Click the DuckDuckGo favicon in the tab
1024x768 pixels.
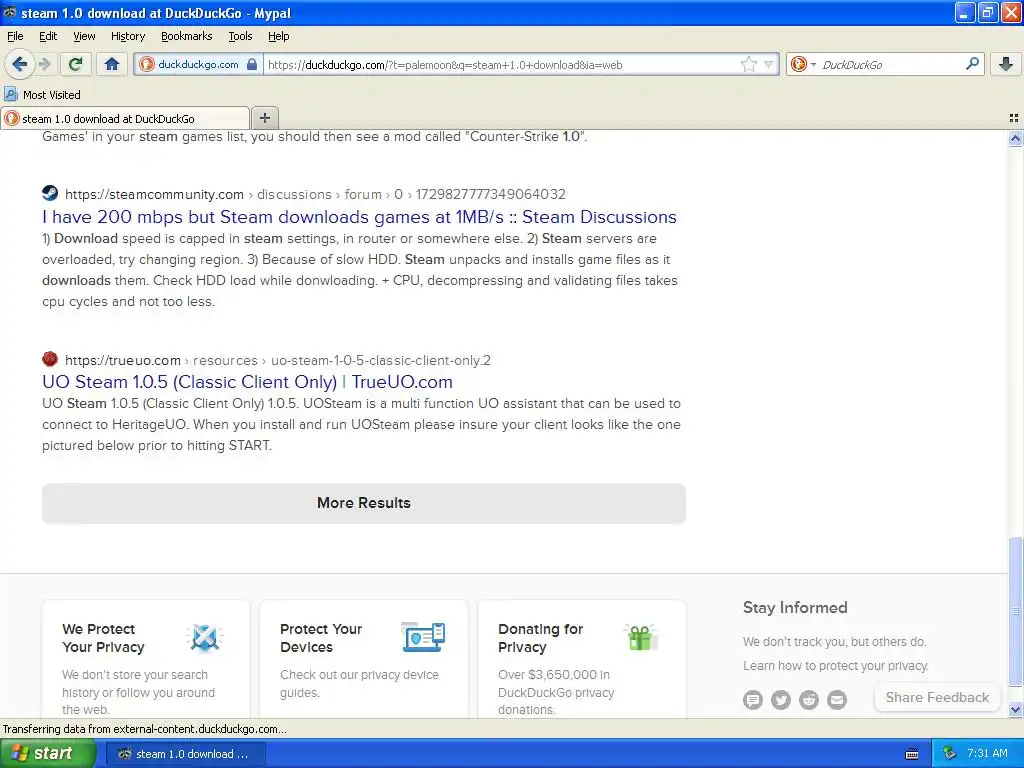12,118
